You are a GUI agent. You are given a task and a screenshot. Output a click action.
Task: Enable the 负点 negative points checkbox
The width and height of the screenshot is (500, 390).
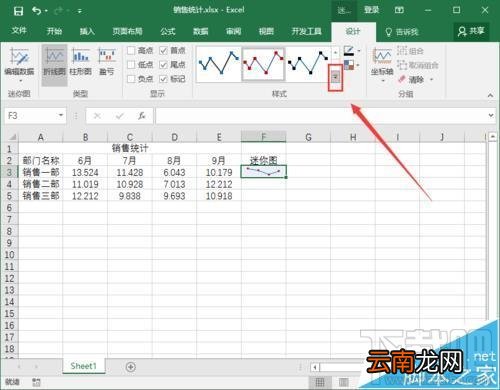pos(131,79)
